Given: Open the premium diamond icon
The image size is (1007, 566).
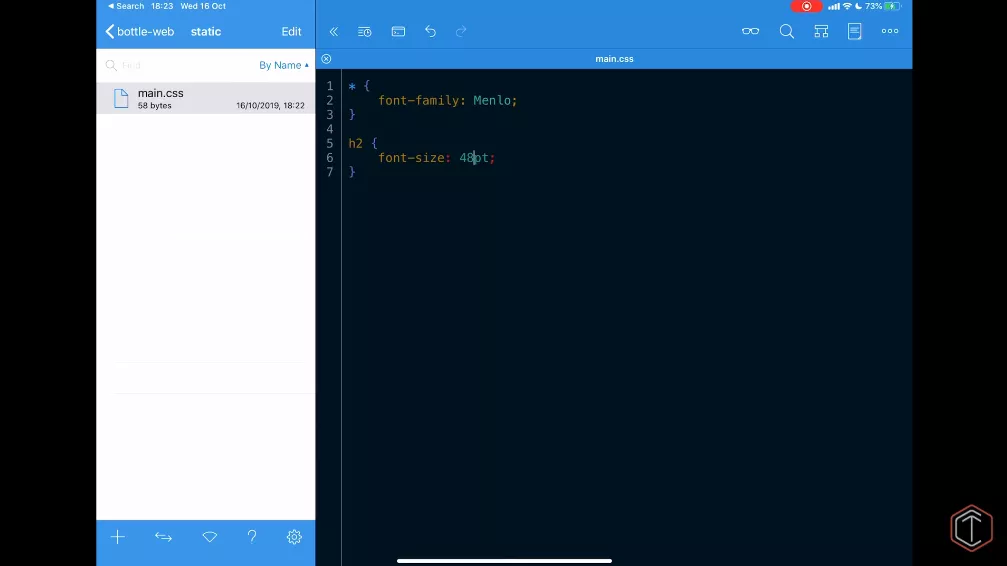Looking at the screenshot, I should [x=209, y=537].
